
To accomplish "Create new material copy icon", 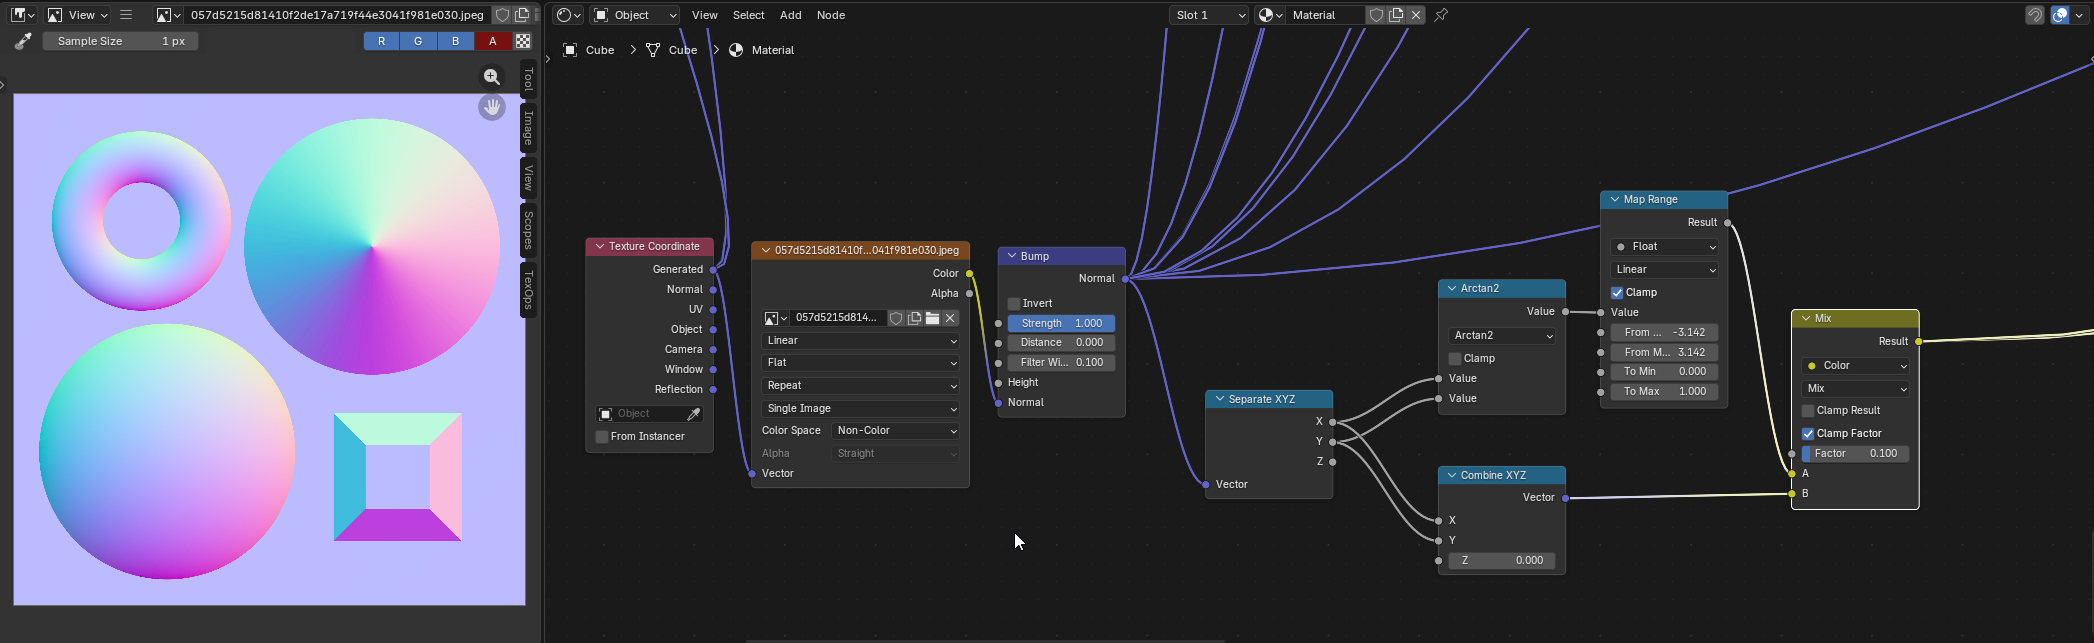I will coord(1396,15).
